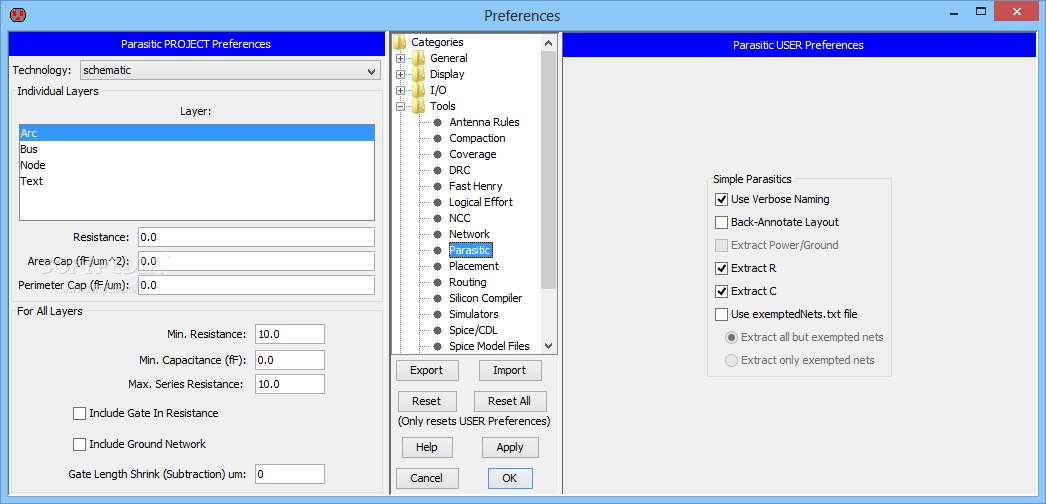Select Extract all but exempted nets
1046x504 pixels.
[x=731, y=337]
